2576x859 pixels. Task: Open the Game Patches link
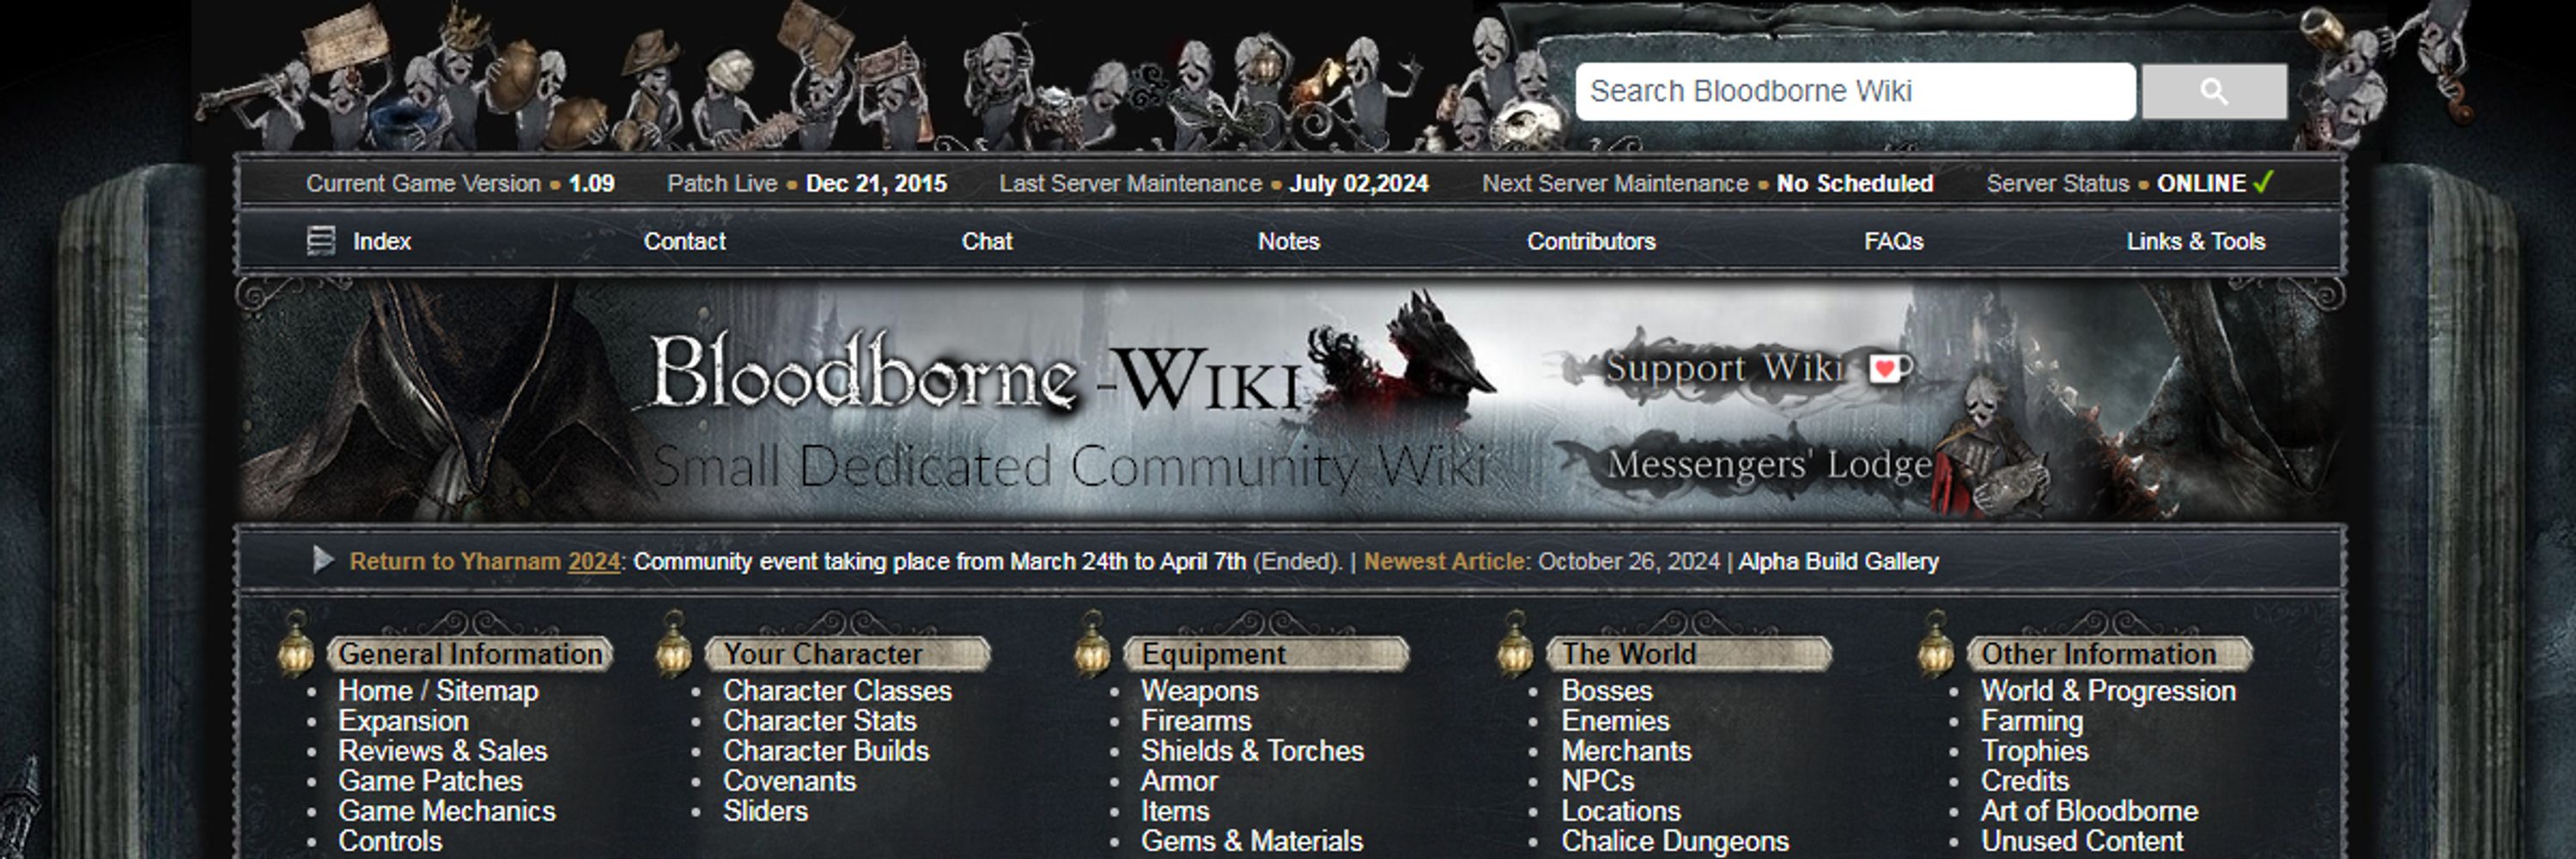click(x=430, y=781)
